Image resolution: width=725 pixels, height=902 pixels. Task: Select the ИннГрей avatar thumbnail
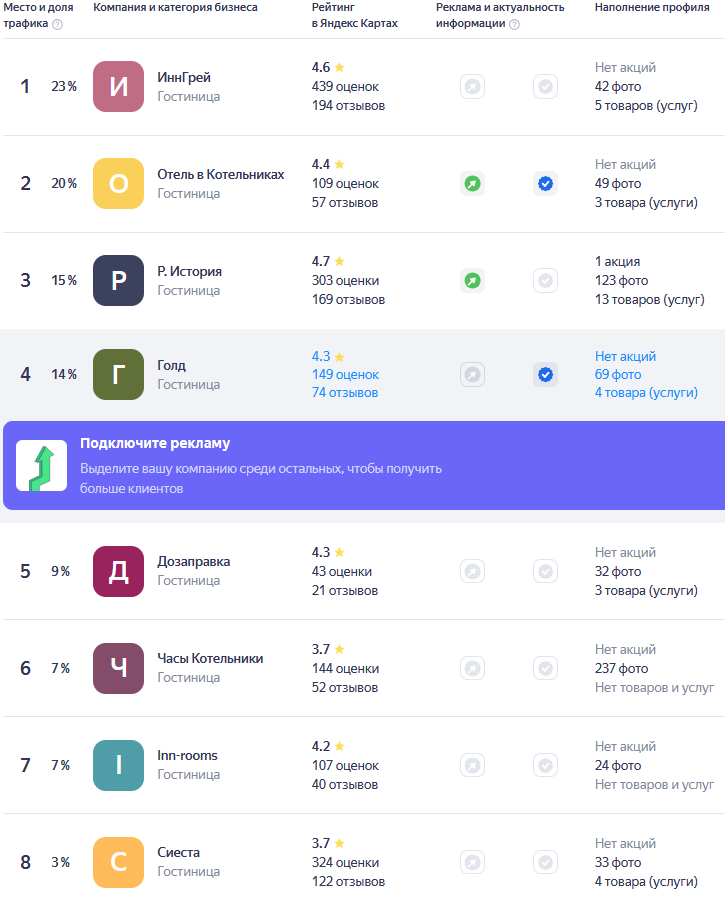point(118,87)
